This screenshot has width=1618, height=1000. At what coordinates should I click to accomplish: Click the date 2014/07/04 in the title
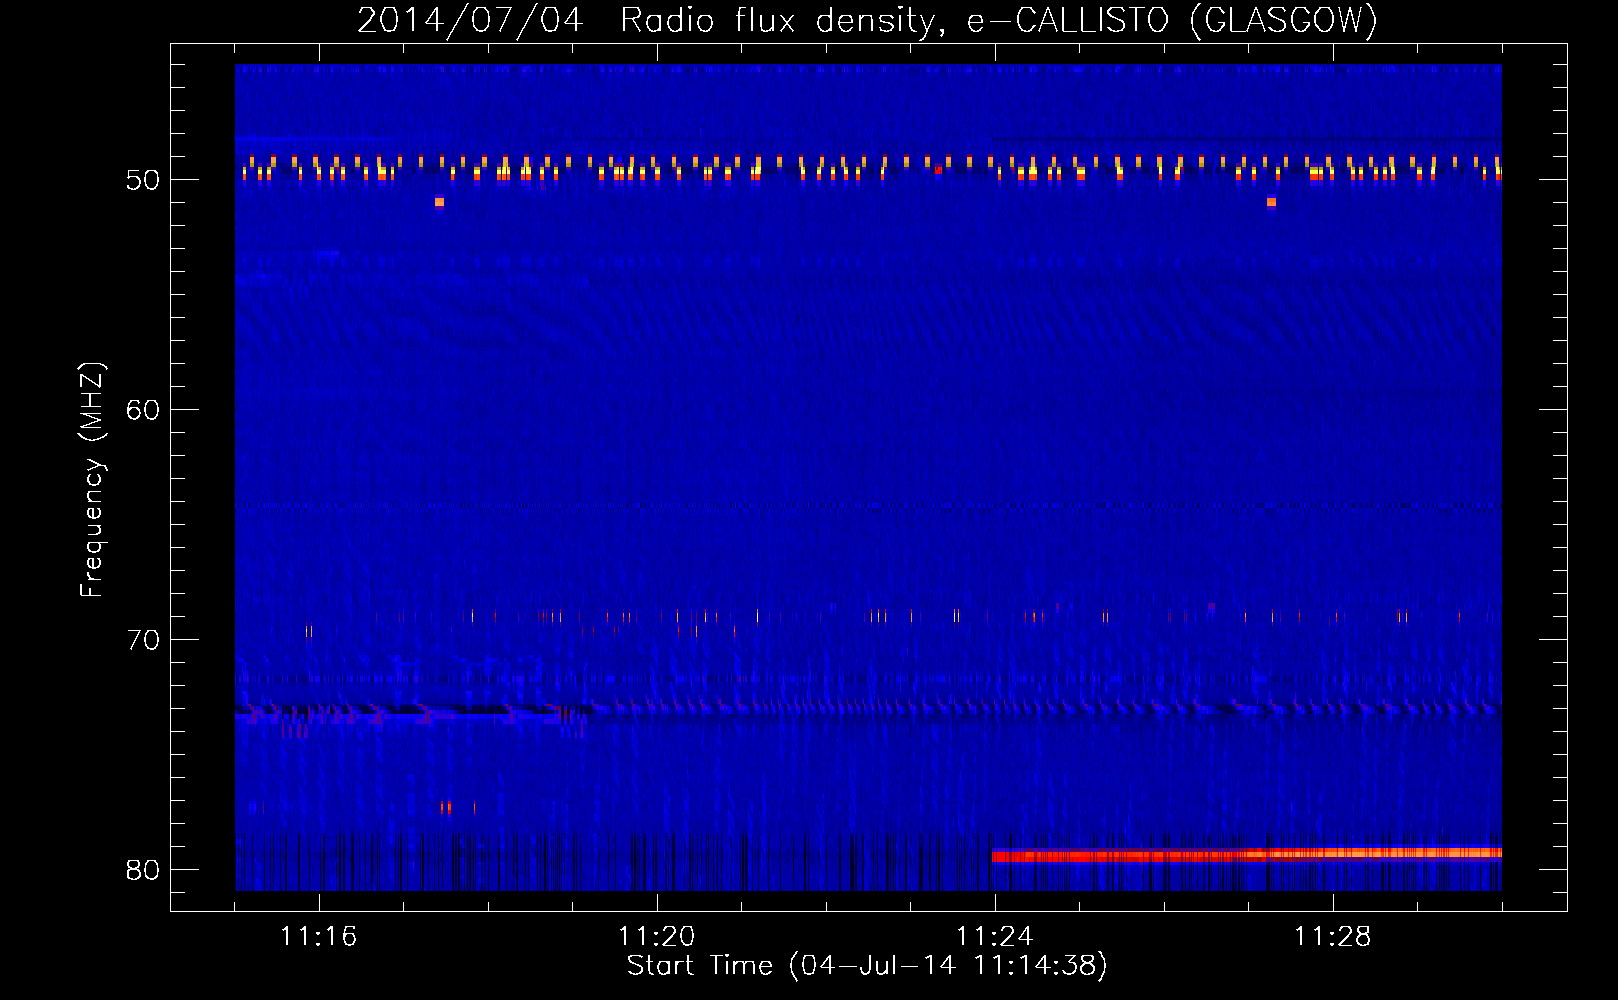tap(469, 20)
